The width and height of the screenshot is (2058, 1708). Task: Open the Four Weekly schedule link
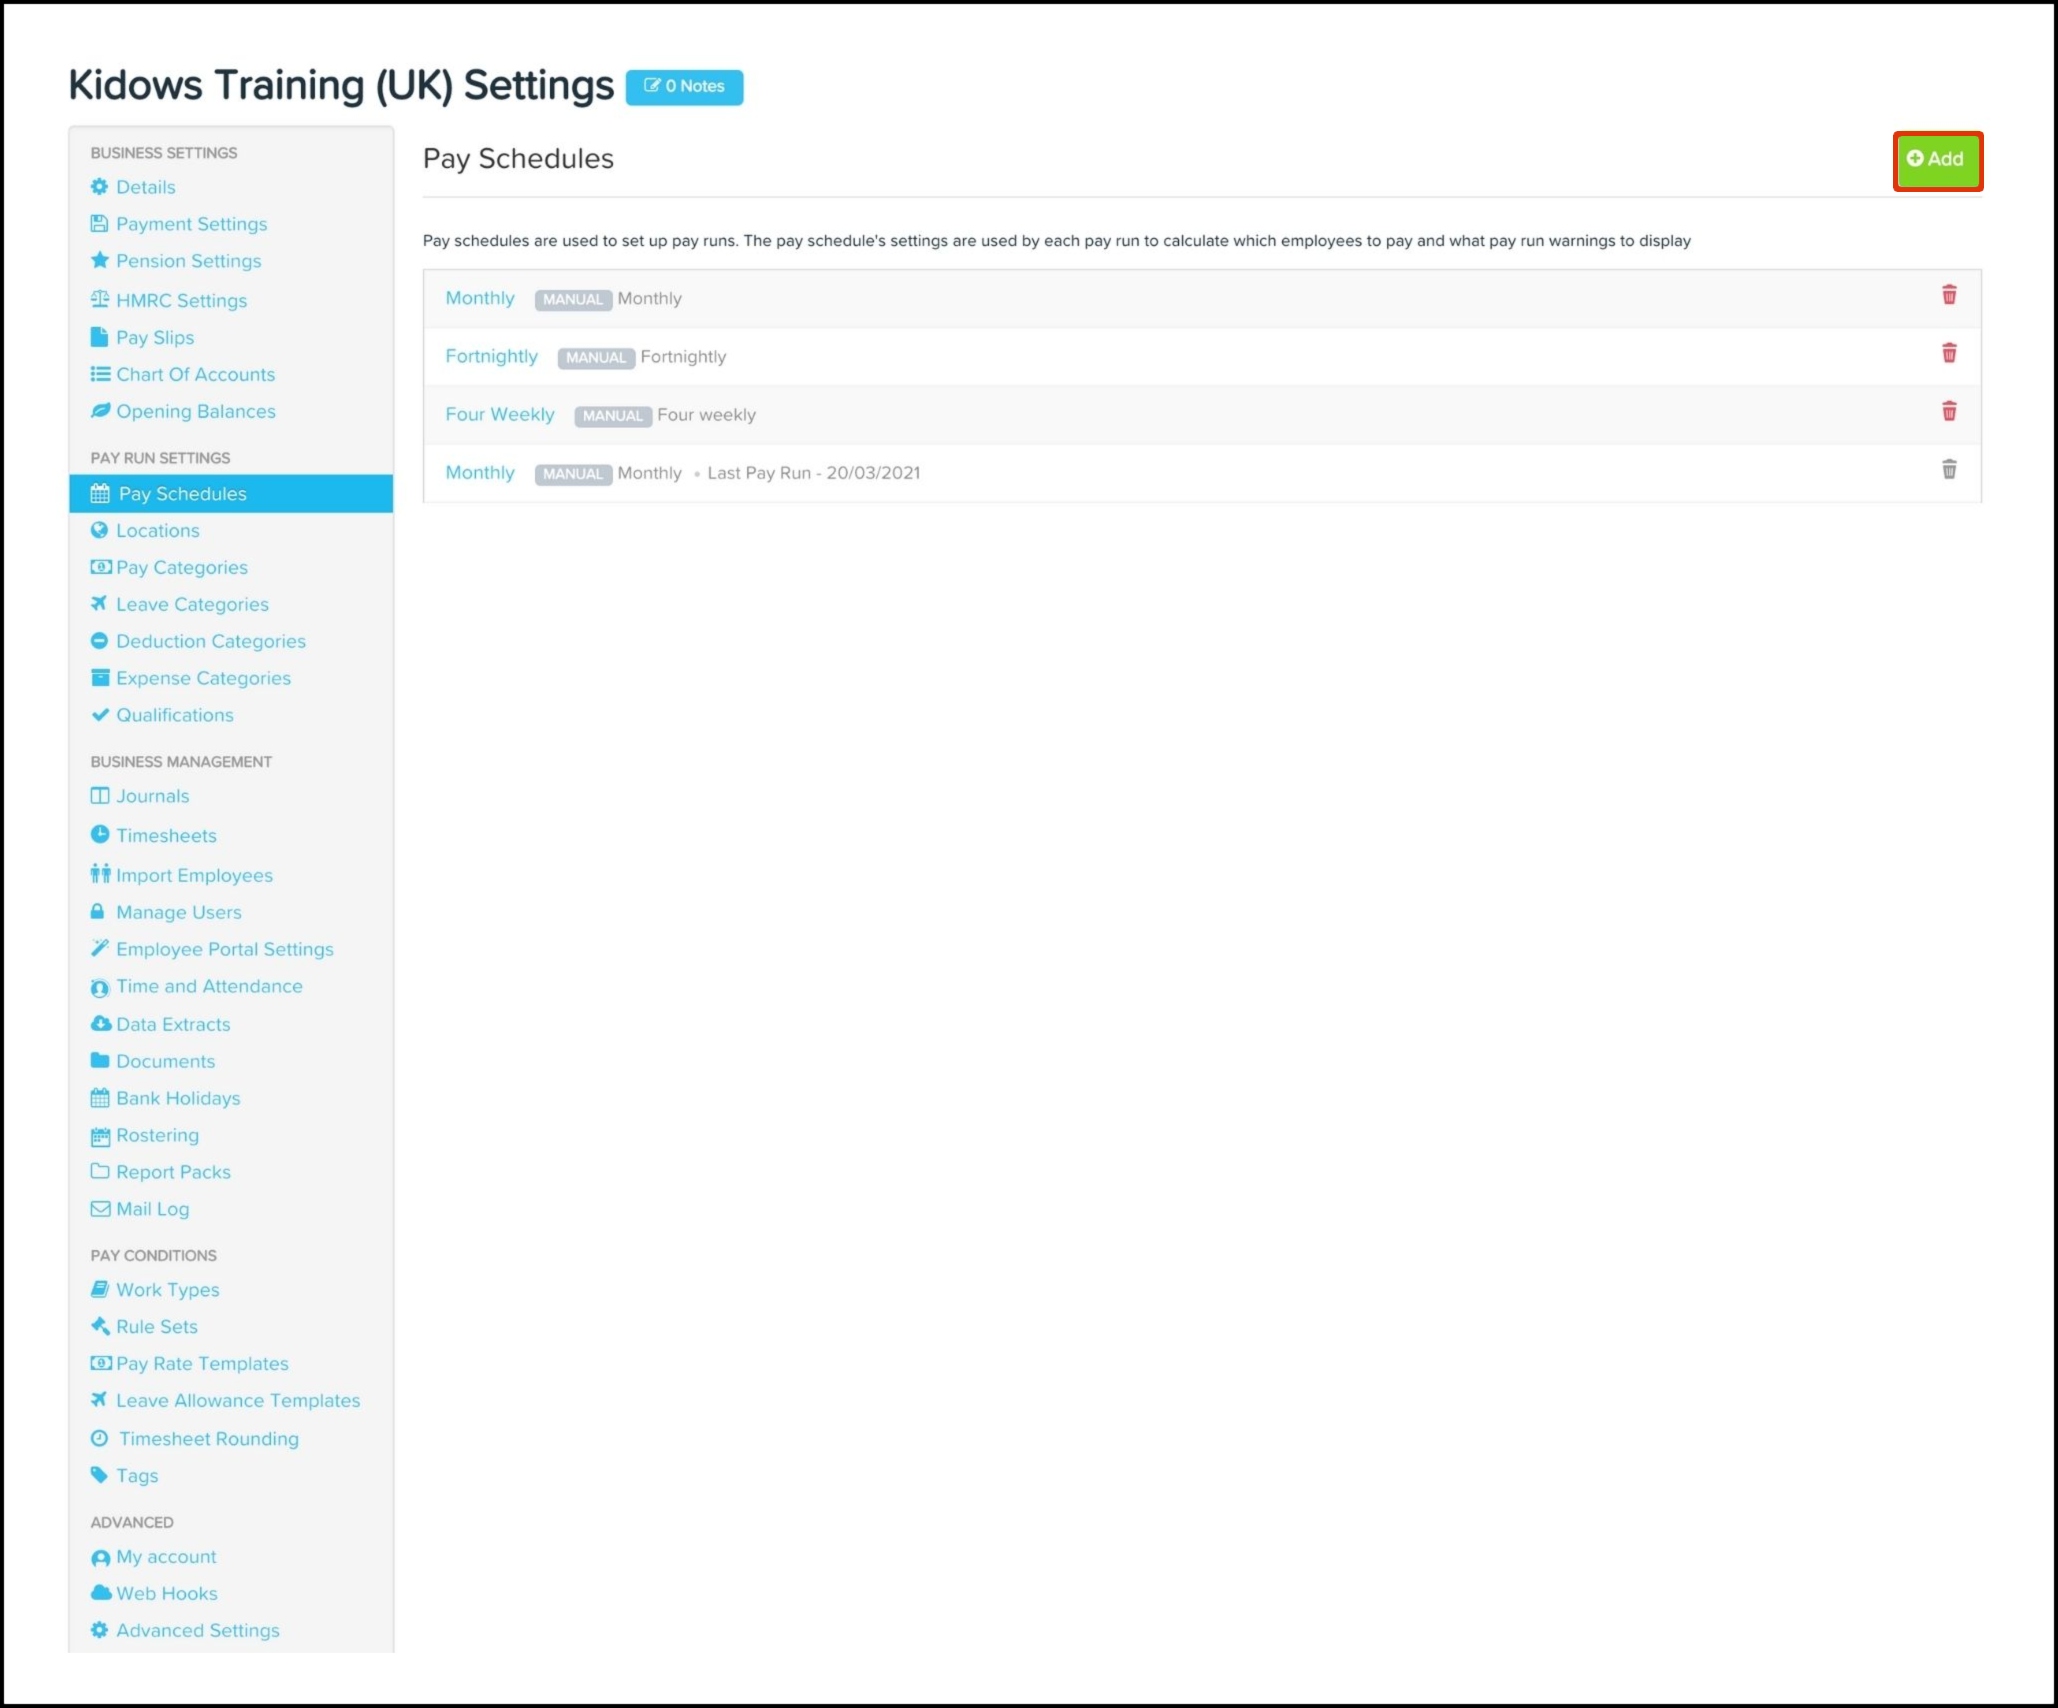(499, 415)
